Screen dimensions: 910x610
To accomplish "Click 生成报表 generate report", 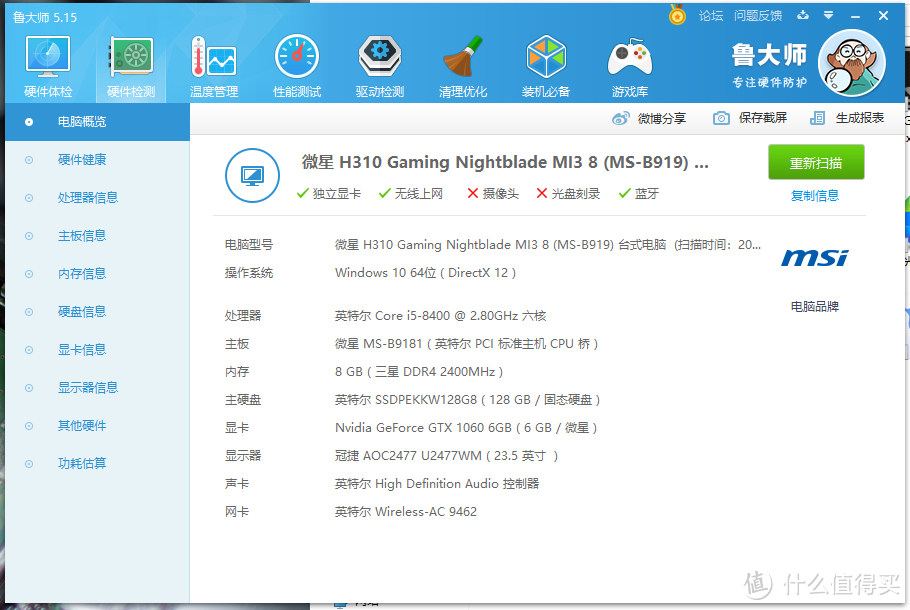I will (860, 118).
